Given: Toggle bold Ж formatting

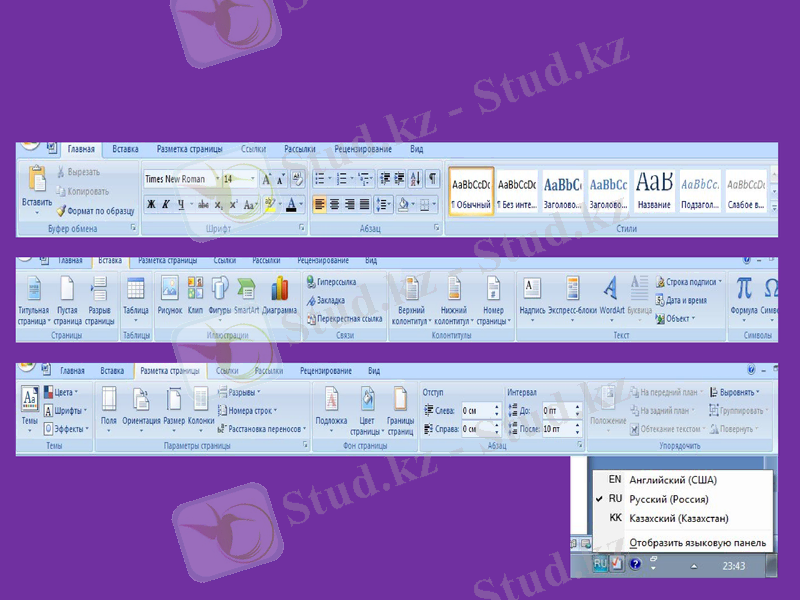Looking at the screenshot, I should pyautogui.click(x=151, y=205).
